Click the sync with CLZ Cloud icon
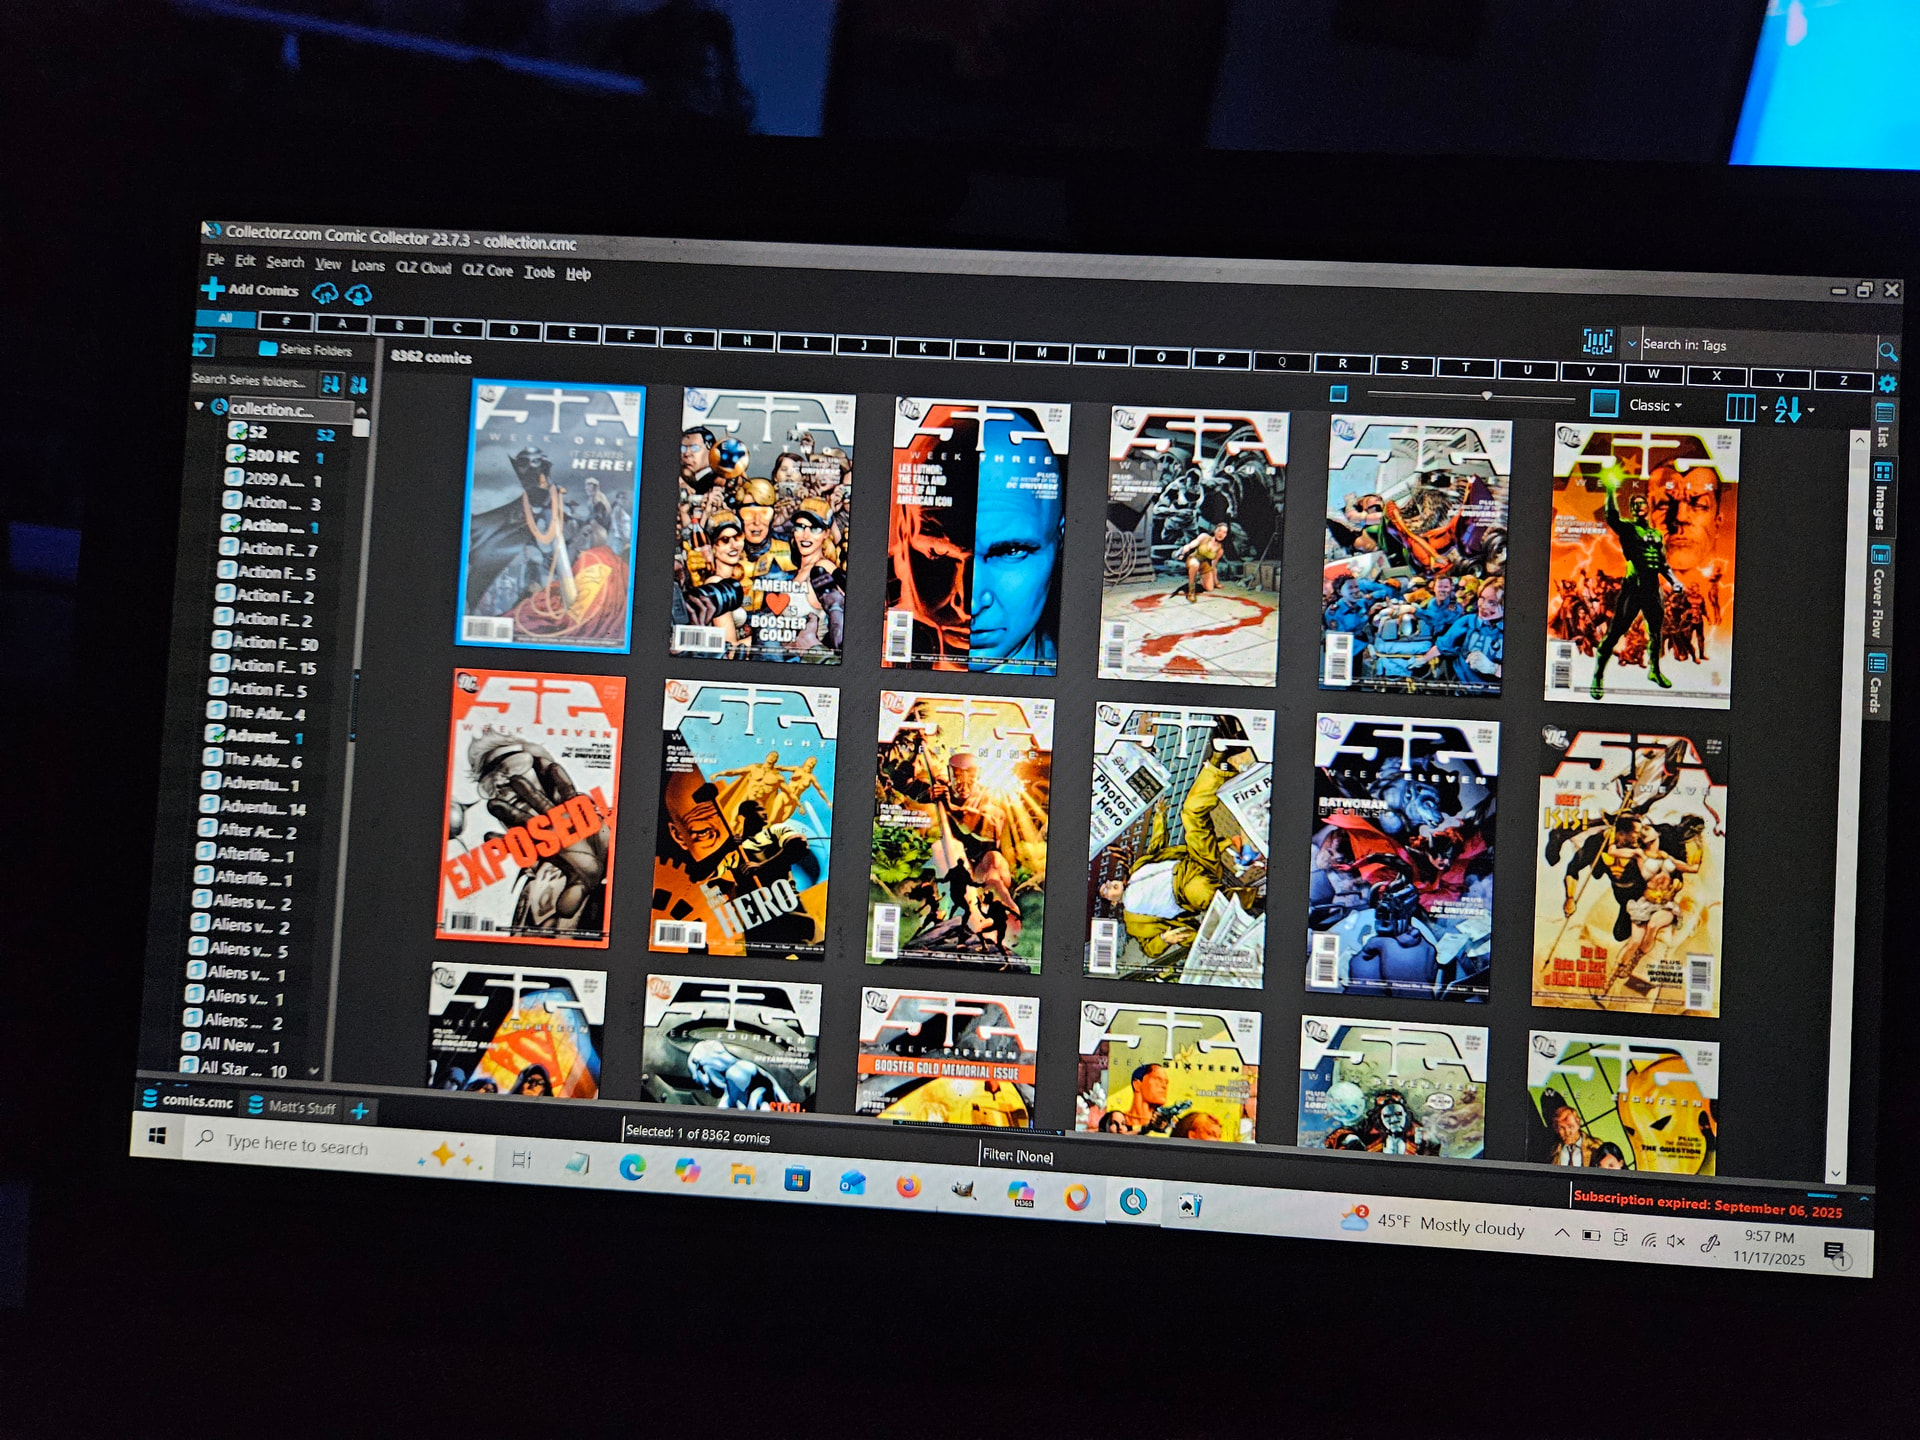 coord(326,293)
